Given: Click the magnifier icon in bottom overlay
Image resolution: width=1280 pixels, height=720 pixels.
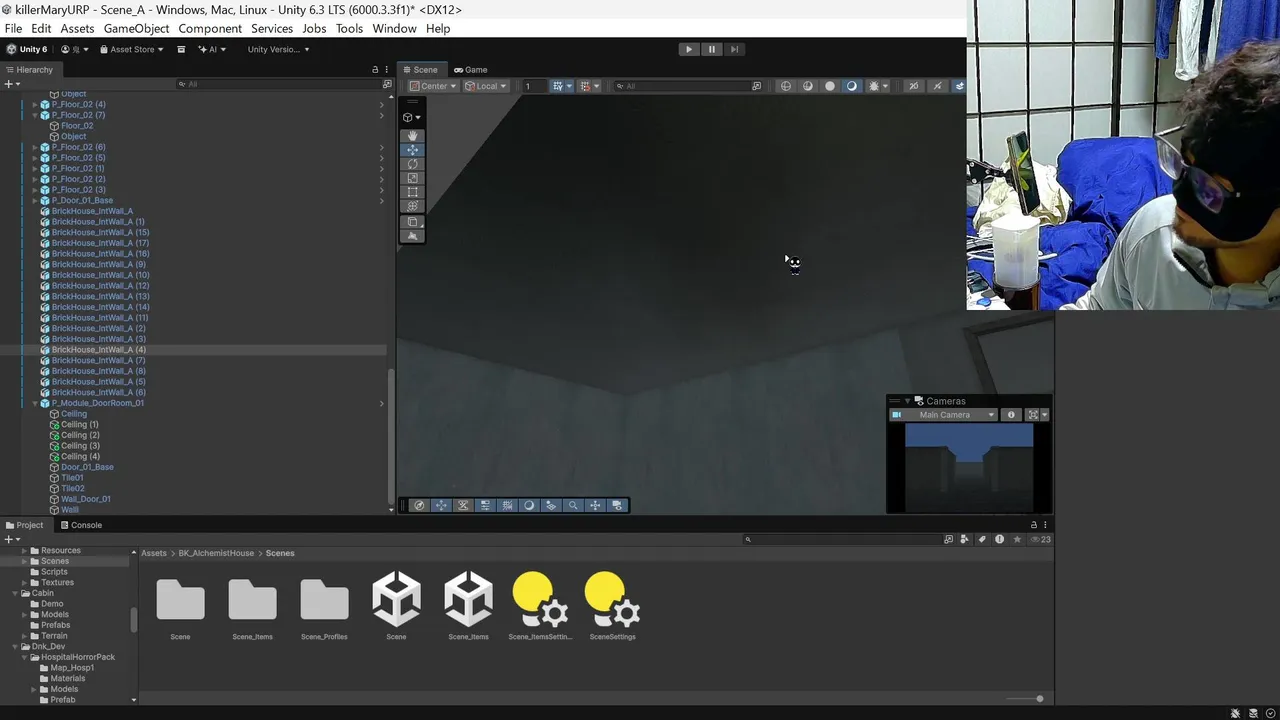Looking at the screenshot, I should click(573, 505).
